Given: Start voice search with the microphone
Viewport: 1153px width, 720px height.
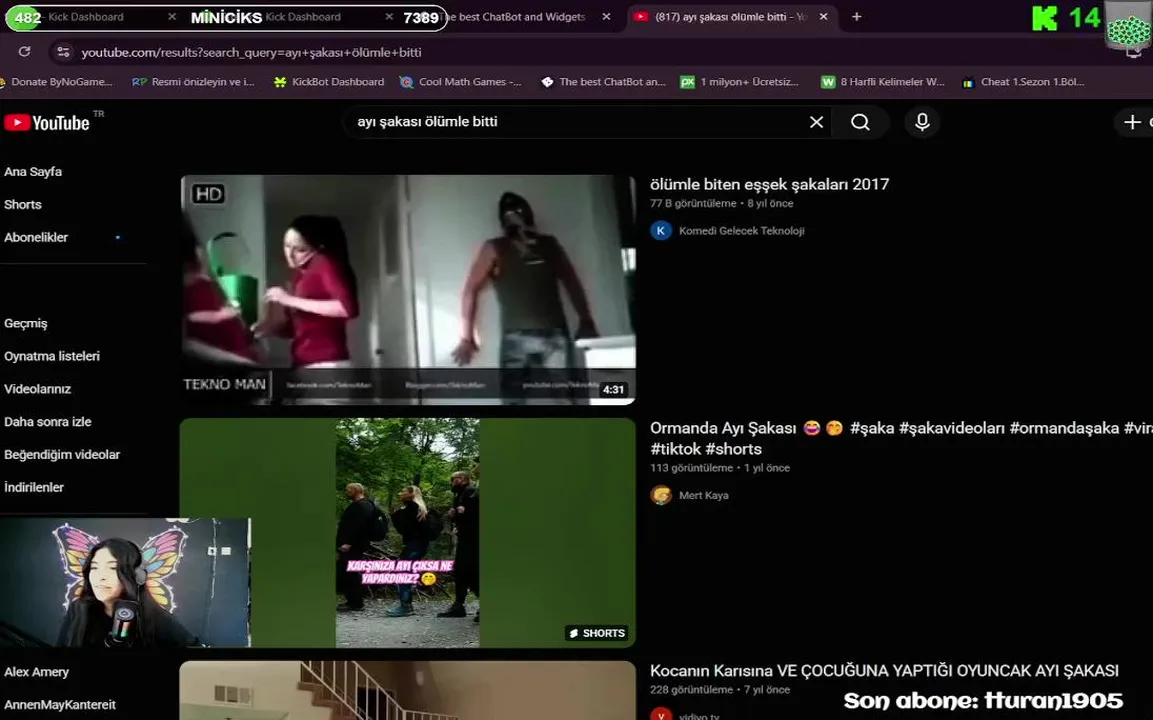Looking at the screenshot, I should pos(922,122).
